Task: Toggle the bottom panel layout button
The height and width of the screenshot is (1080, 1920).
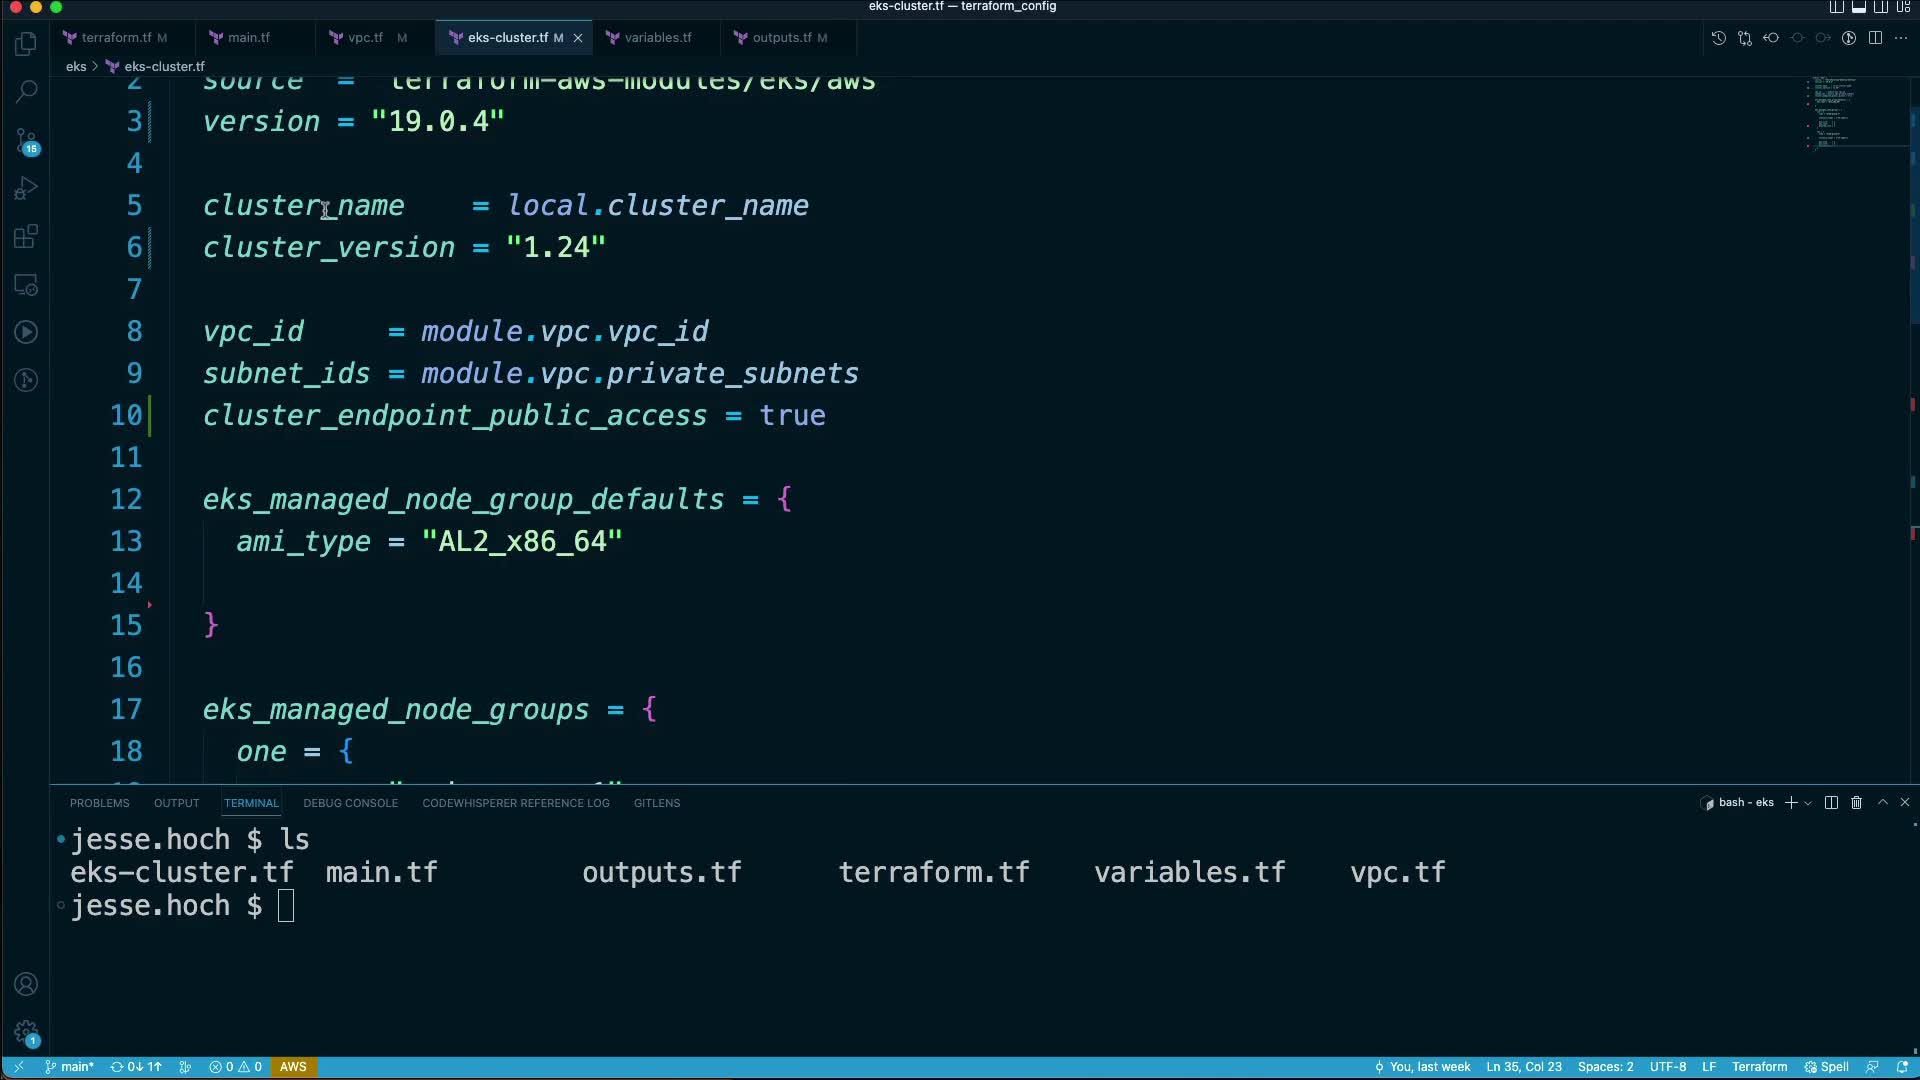Action: click(x=1859, y=7)
